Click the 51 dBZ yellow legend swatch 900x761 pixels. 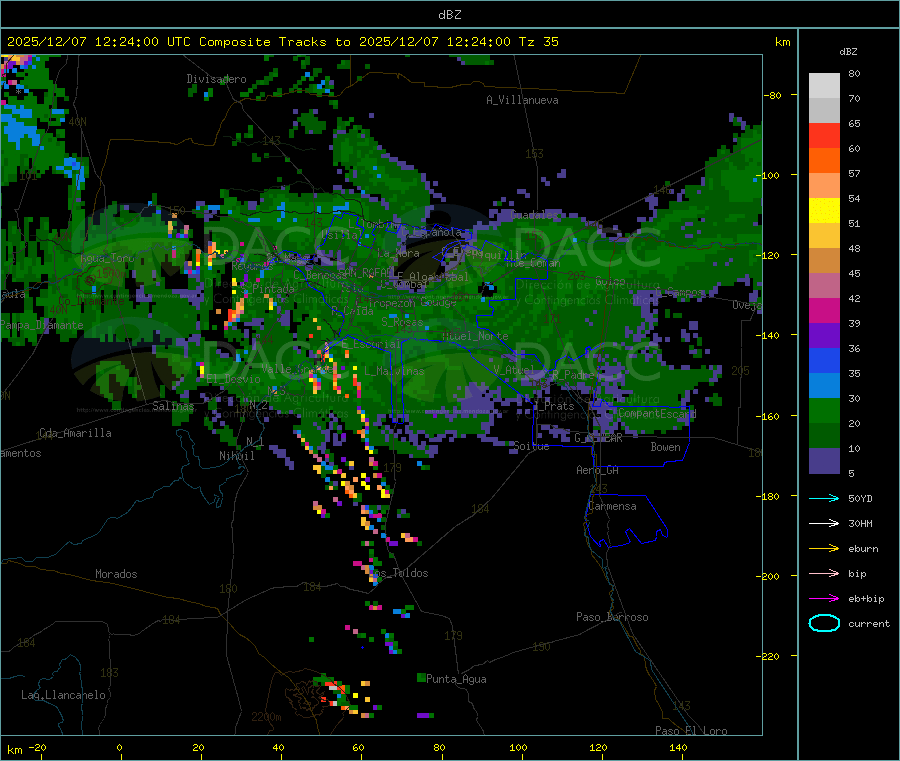(x=824, y=211)
